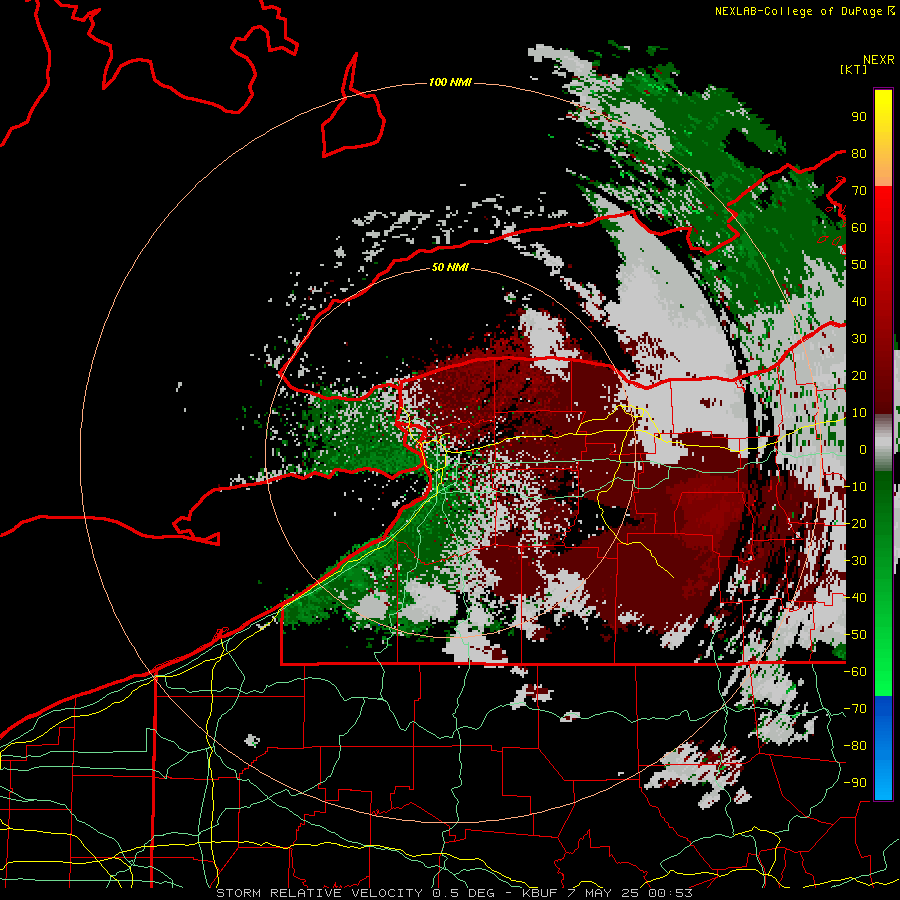Click the -50 scale value
900x900 pixels.
(x=855, y=635)
